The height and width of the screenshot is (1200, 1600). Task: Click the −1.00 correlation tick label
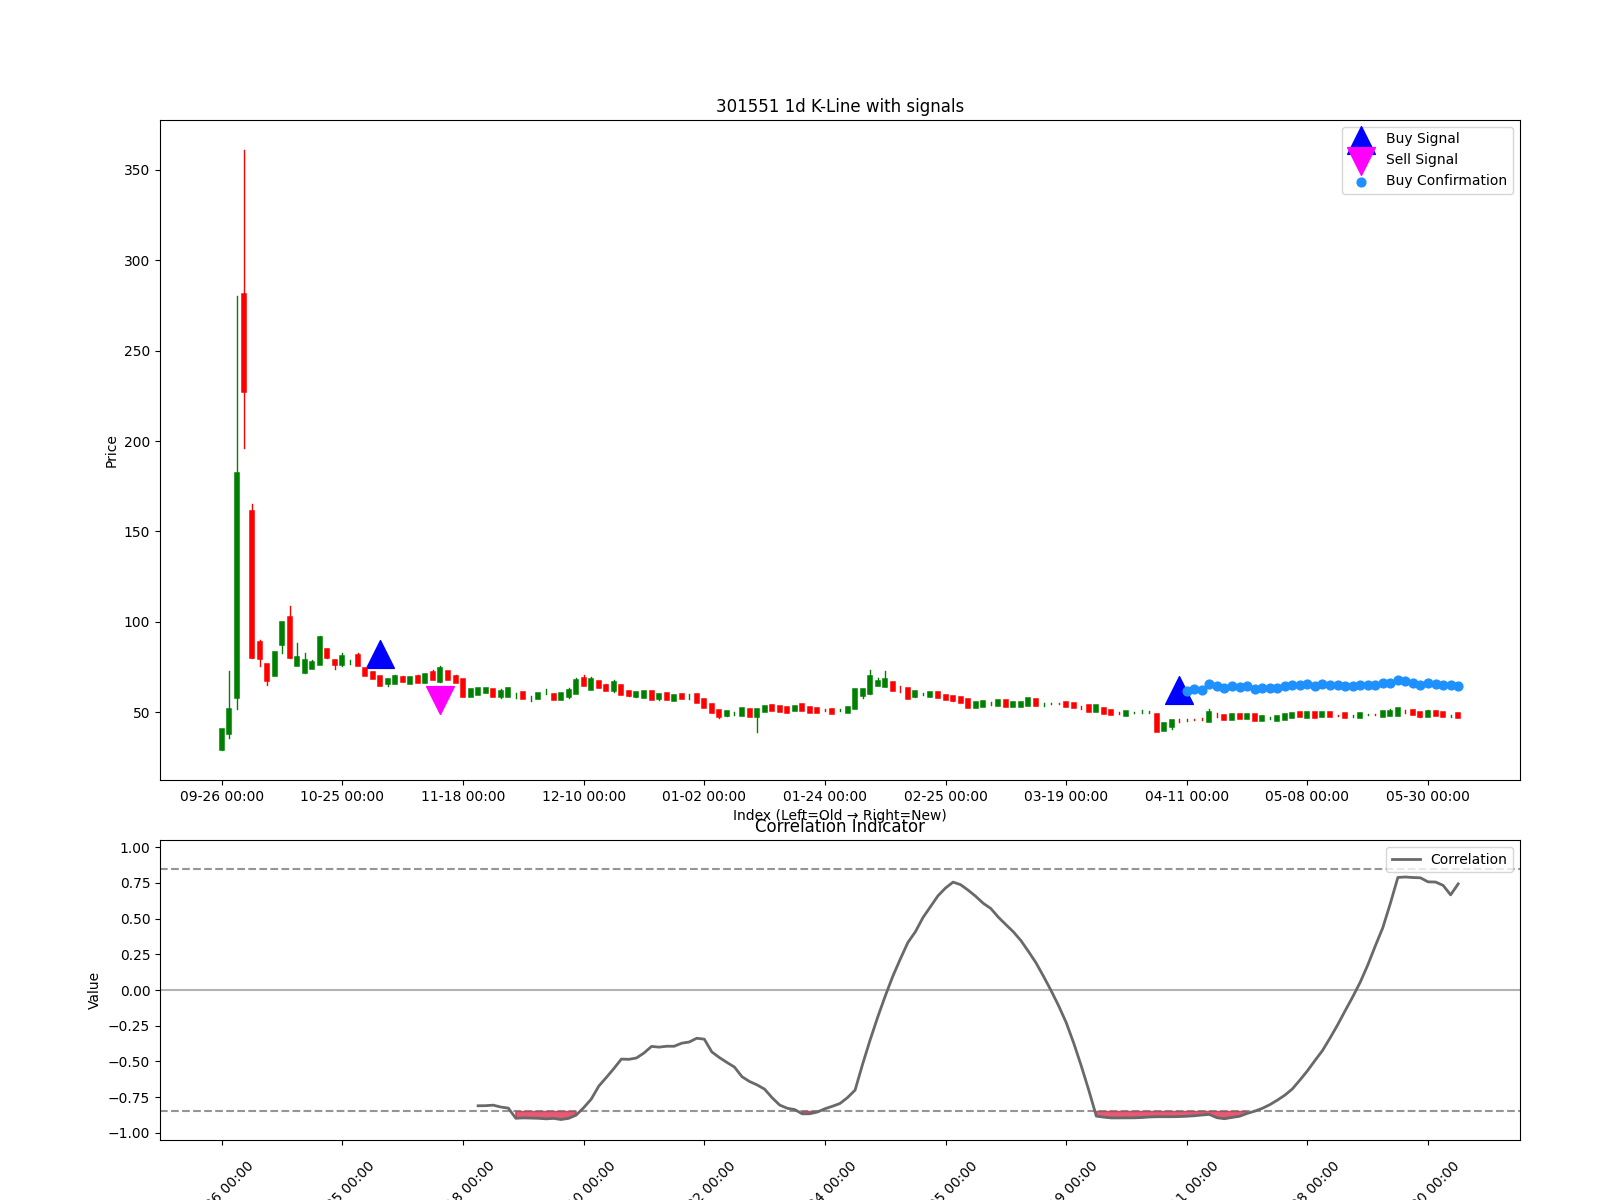[130, 1134]
